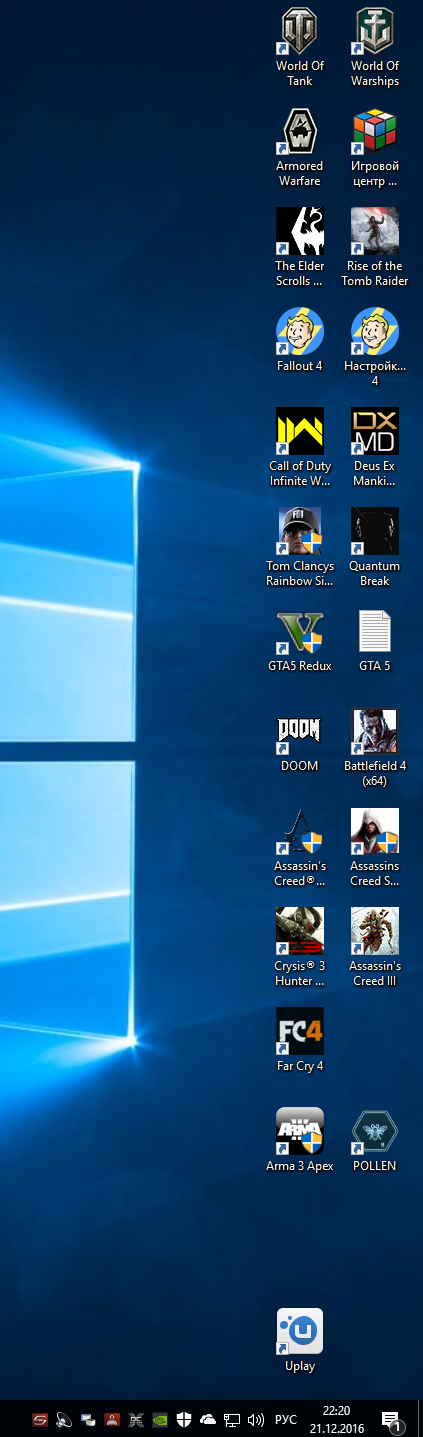Click the Far Cry 4 shortcut
Screen dimensions: 423x1437
click(x=300, y=1031)
